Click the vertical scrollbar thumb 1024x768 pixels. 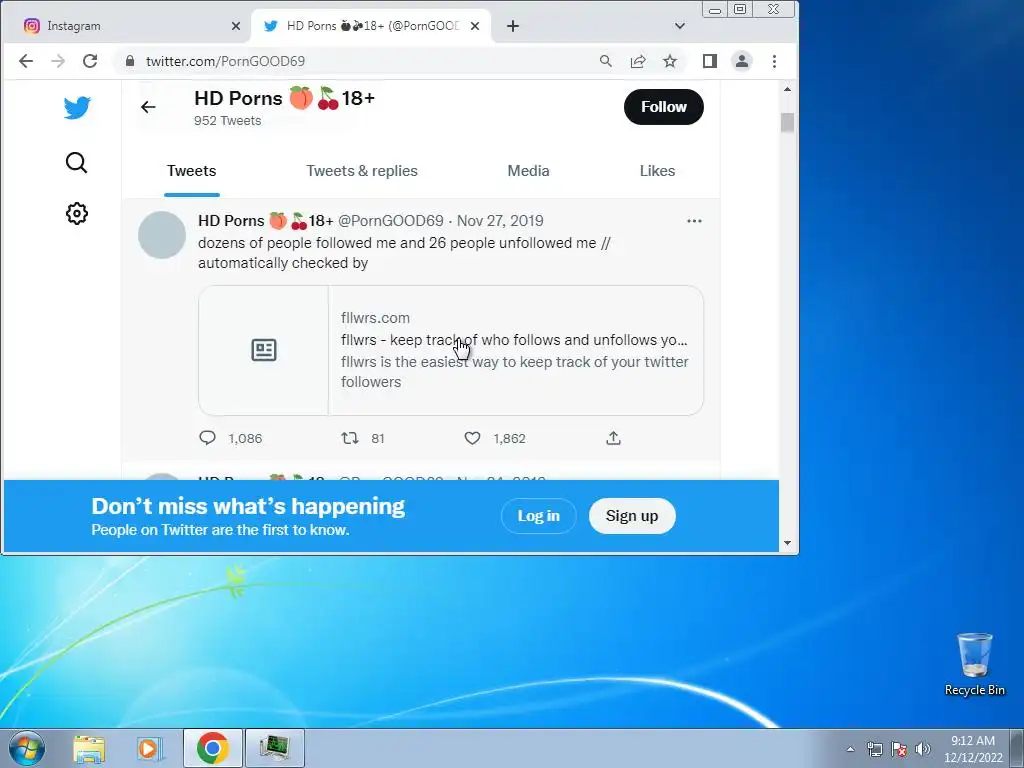click(788, 123)
